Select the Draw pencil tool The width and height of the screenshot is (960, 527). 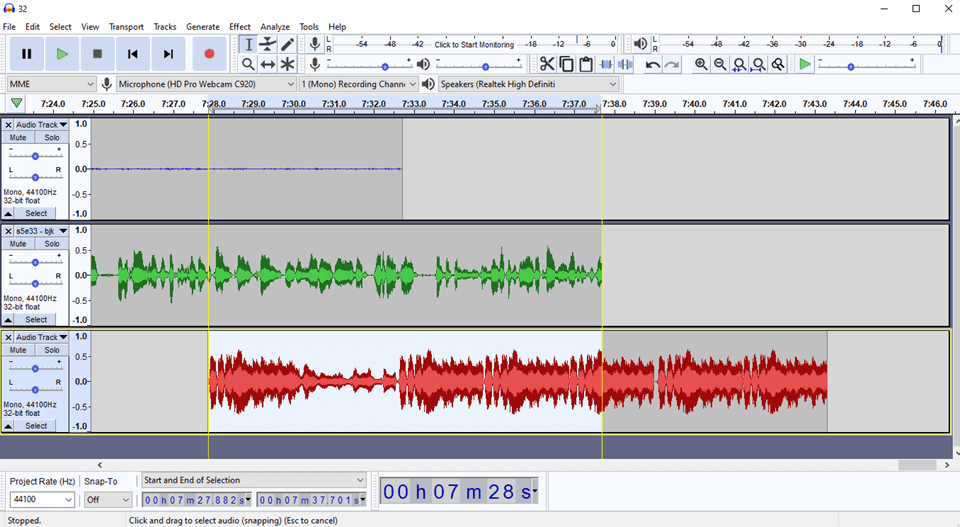(x=288, y=44)
